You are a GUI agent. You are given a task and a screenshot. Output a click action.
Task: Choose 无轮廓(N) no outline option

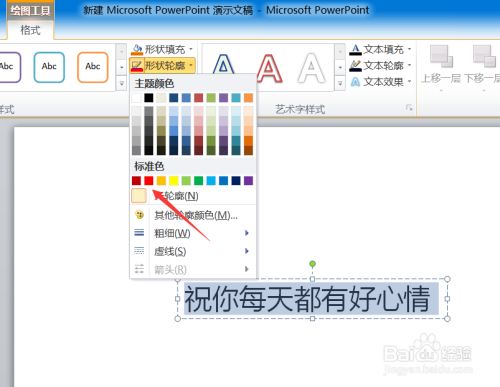pos(193,196)
